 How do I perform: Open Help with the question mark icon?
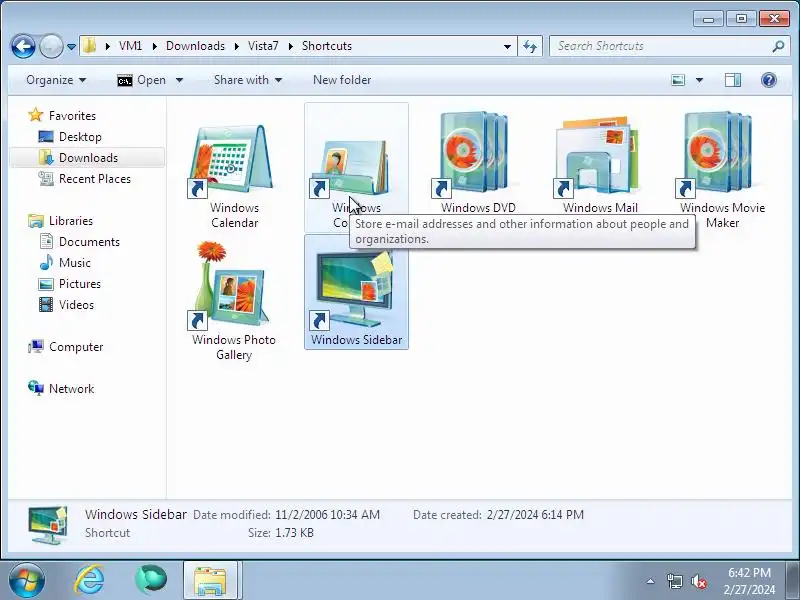[768, 80]
